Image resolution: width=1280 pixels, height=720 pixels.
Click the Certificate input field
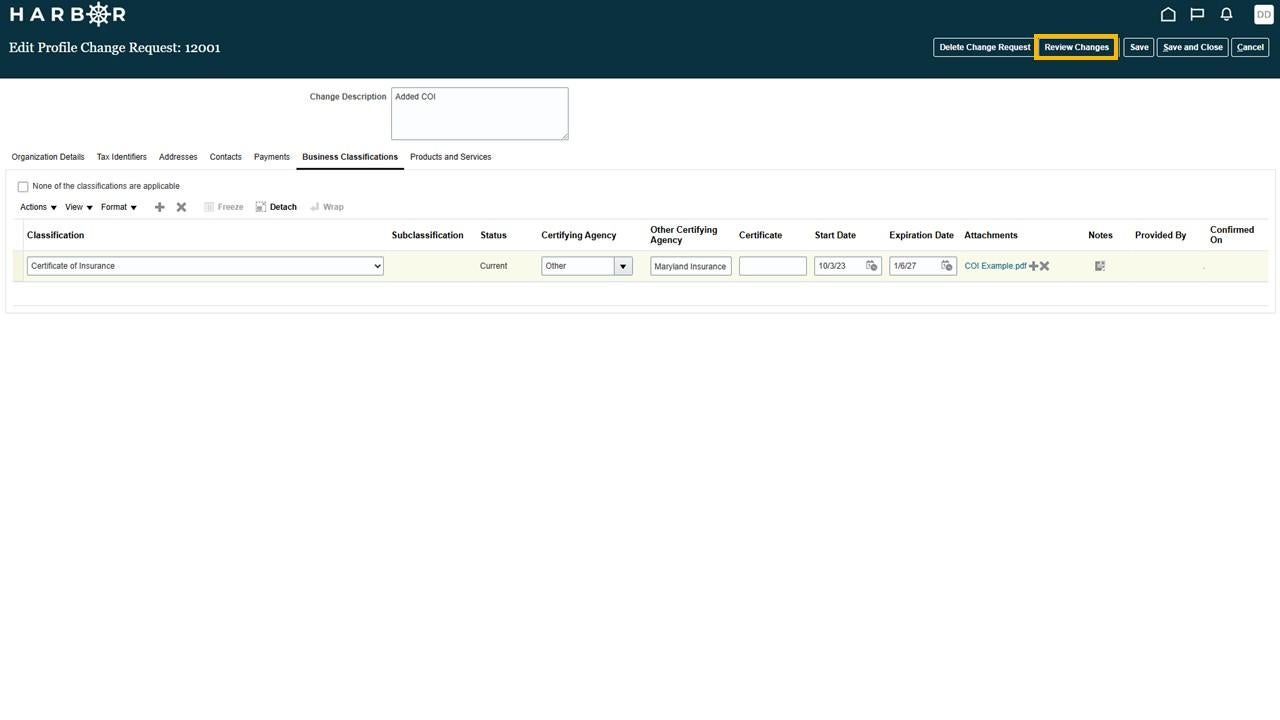pos(772,266)
